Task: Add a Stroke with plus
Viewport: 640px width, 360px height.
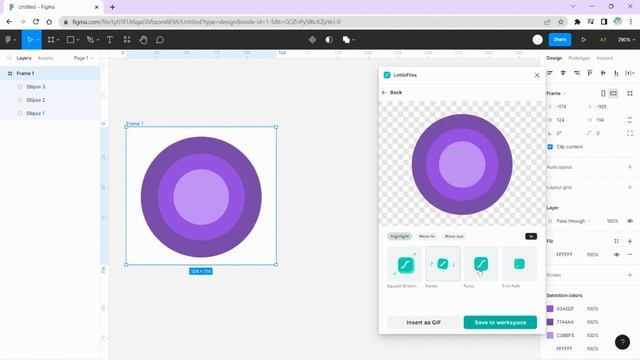Action: (630, 275)
